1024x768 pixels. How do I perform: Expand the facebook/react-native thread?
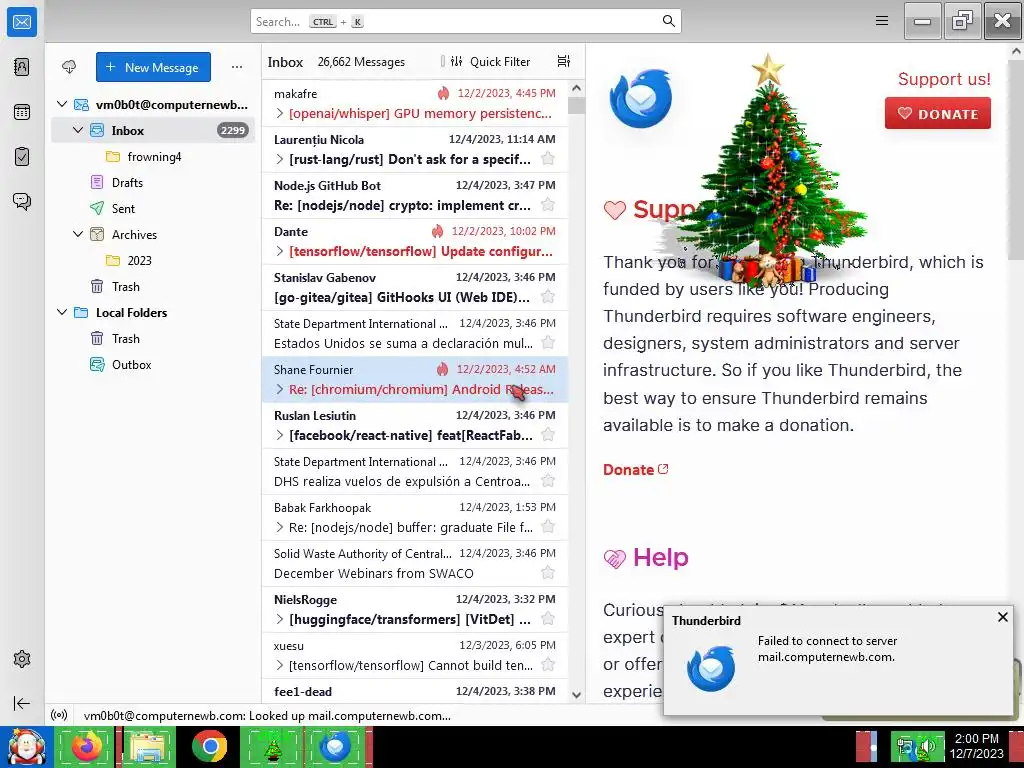280,436
